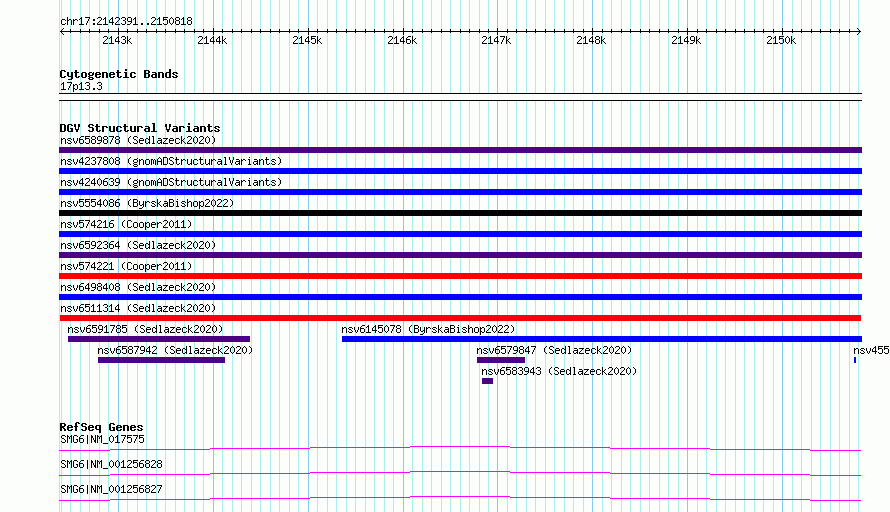Click the SMG6|NM_001256827 gene label
Image resolution: width=890 pixels, height=512 pixels.
pyautogui.click(x=111, y=489)
